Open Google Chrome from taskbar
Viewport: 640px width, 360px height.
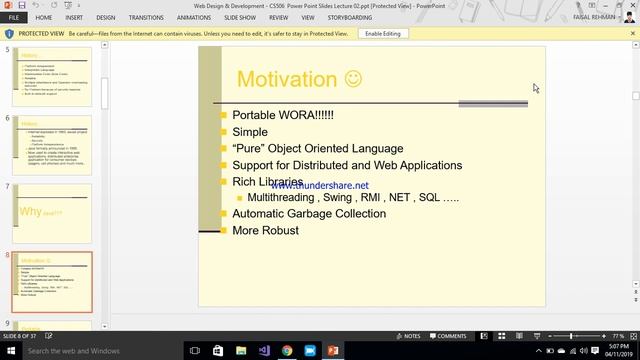[287, 351]
